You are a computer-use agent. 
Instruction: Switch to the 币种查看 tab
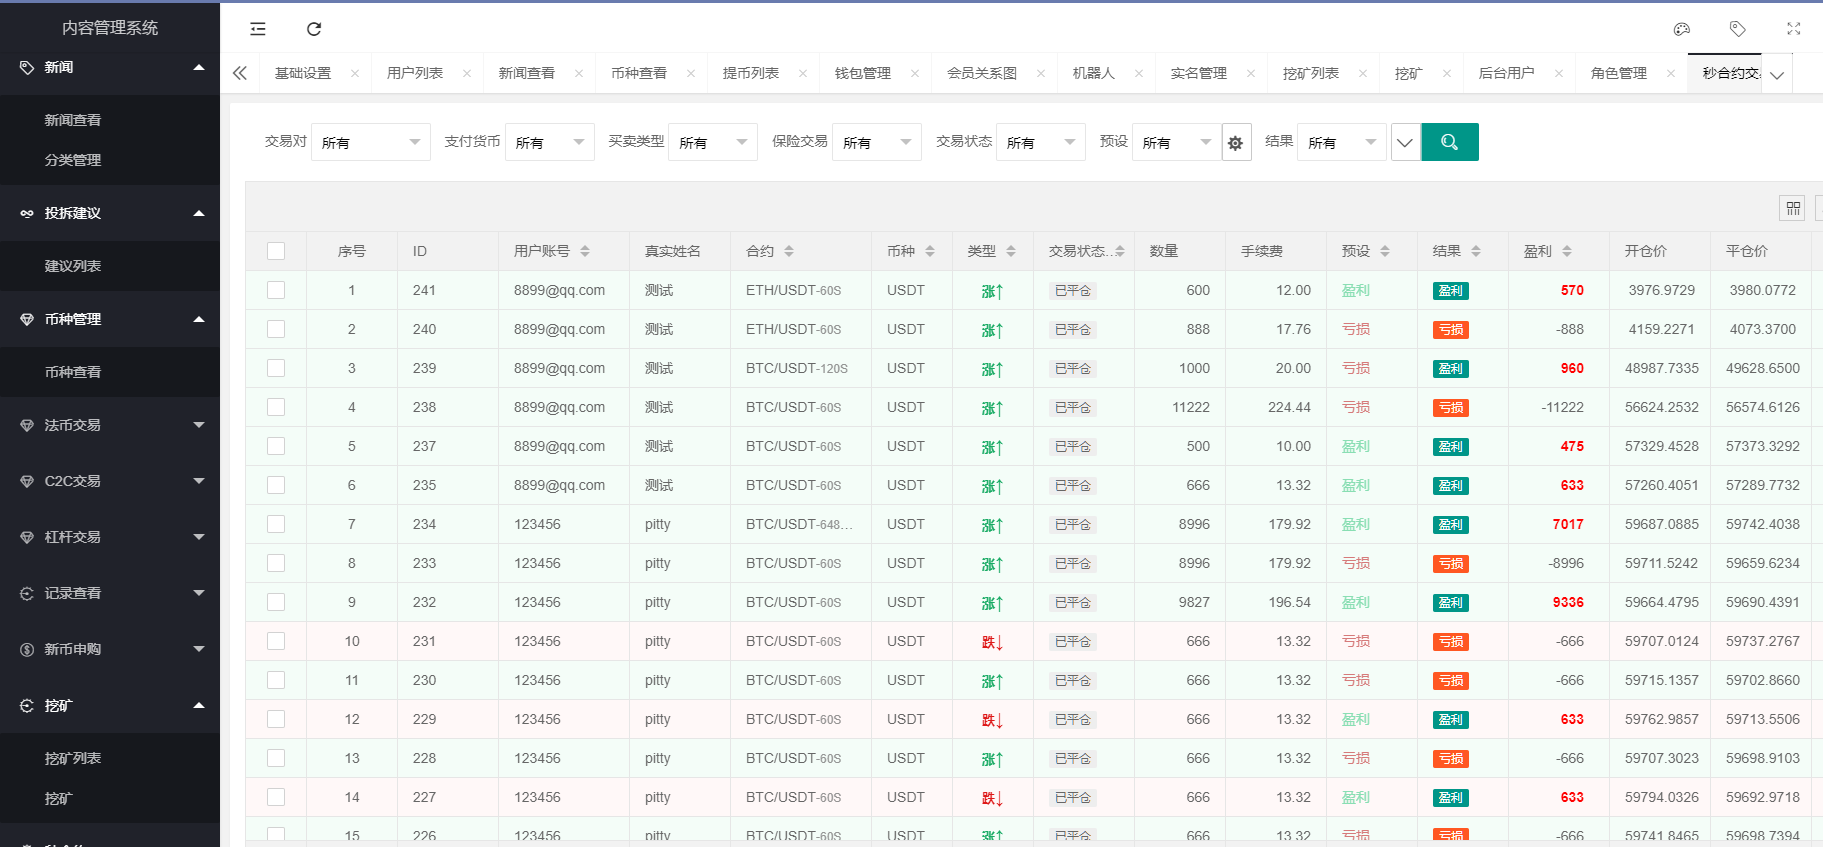pos(639,73)
